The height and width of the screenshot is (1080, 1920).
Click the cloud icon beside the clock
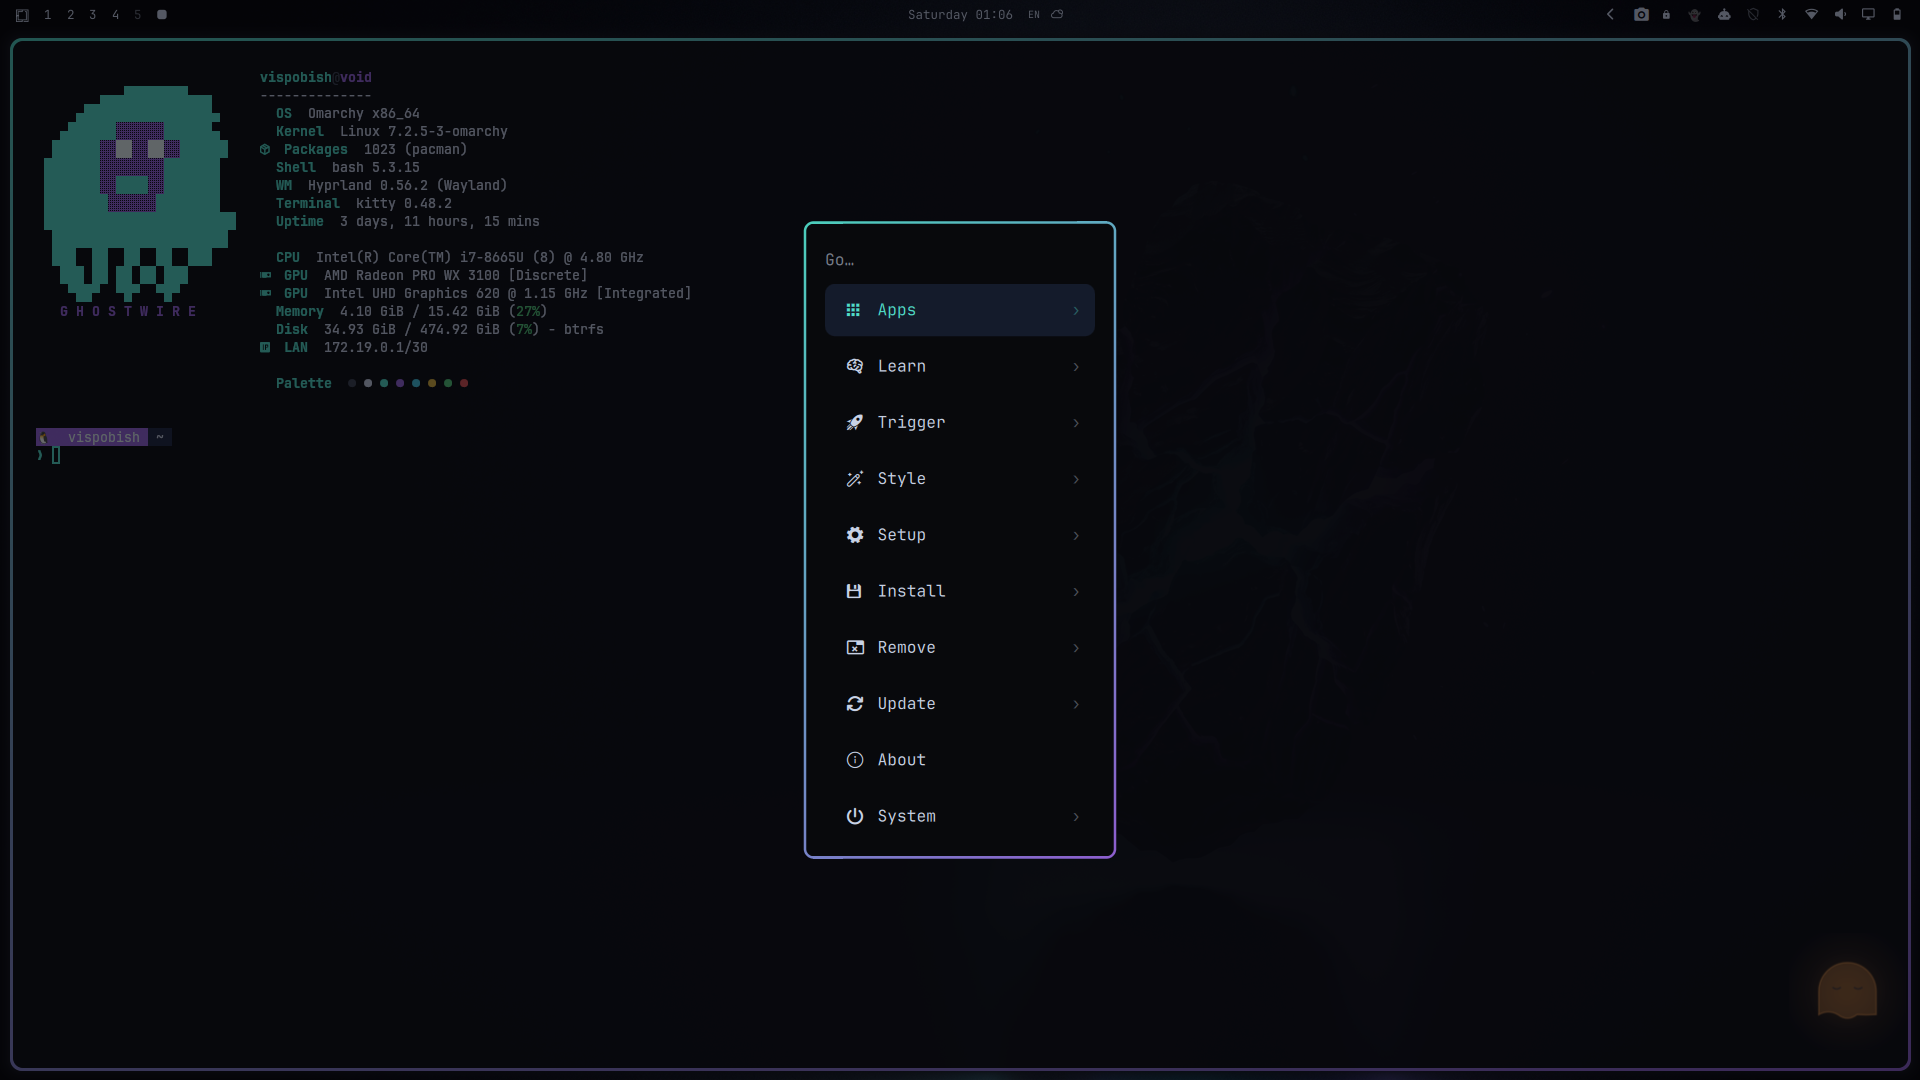(1057, 15)
